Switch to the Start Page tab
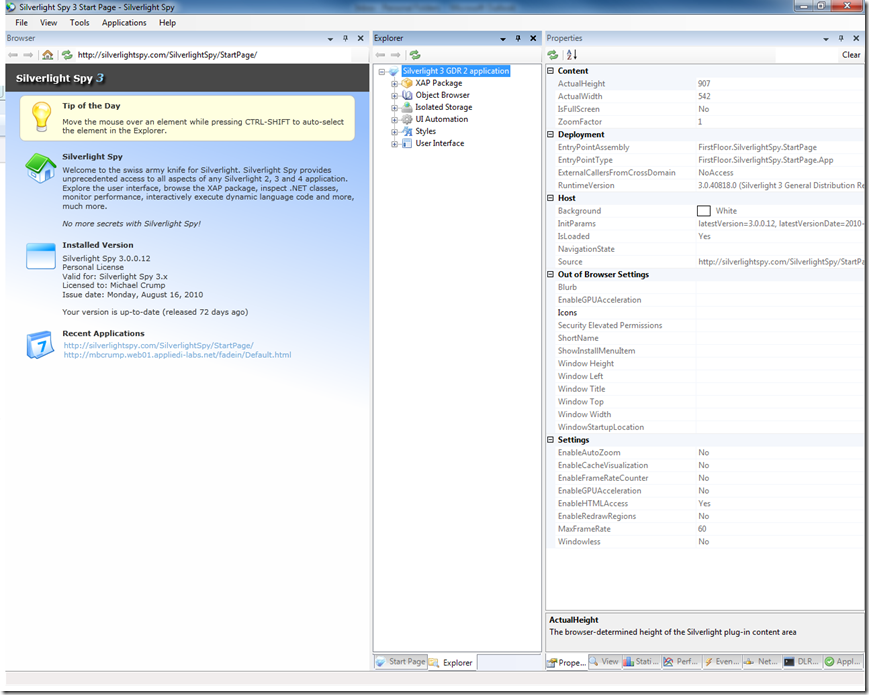The height and width of the screenshot is (695, 869). (x=401, y=662)
